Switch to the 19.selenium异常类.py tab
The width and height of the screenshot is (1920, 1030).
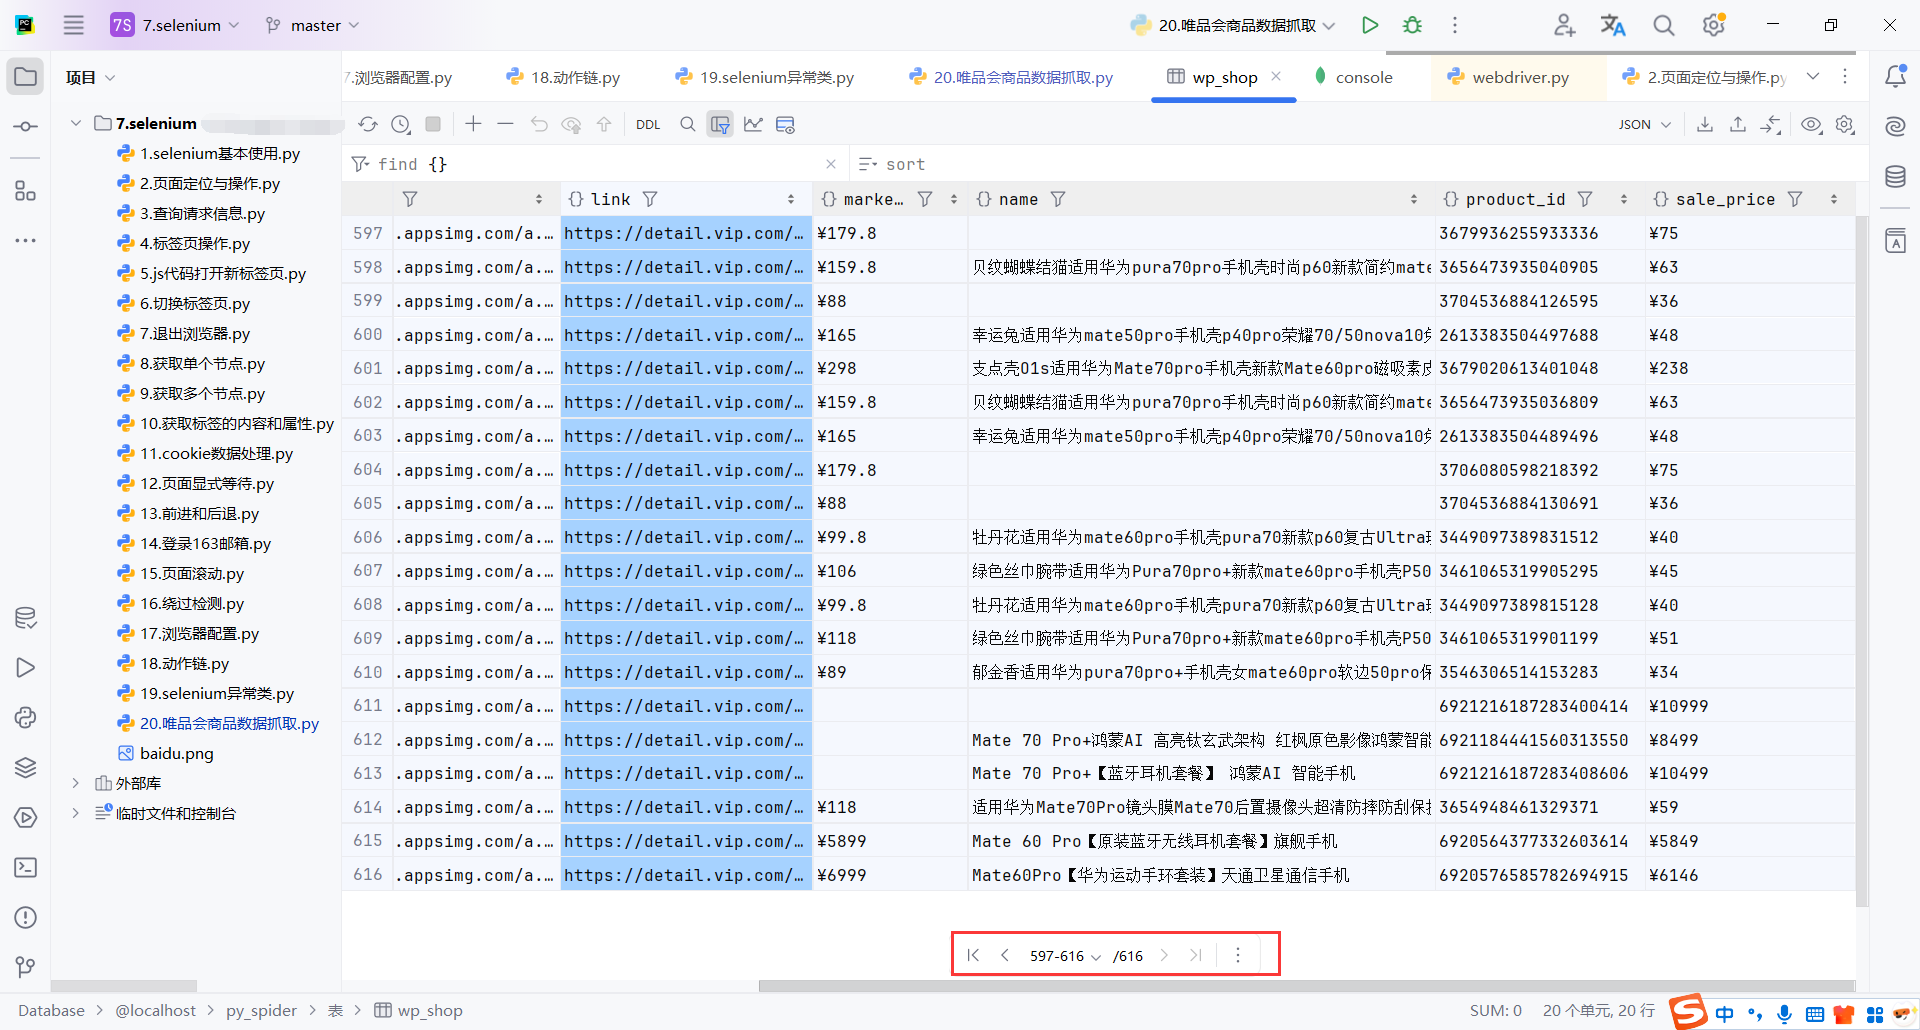point(765,77)
